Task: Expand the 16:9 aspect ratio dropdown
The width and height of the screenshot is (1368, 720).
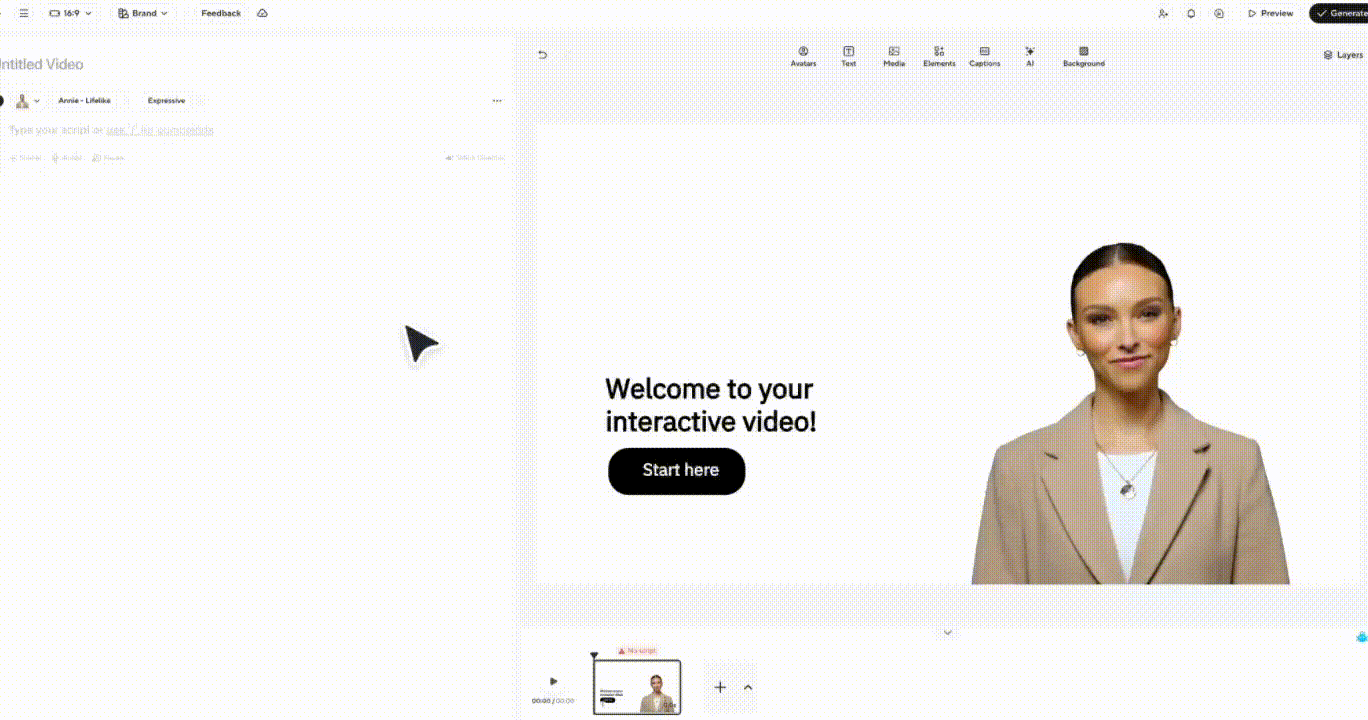Action: (x=71, y=13)
